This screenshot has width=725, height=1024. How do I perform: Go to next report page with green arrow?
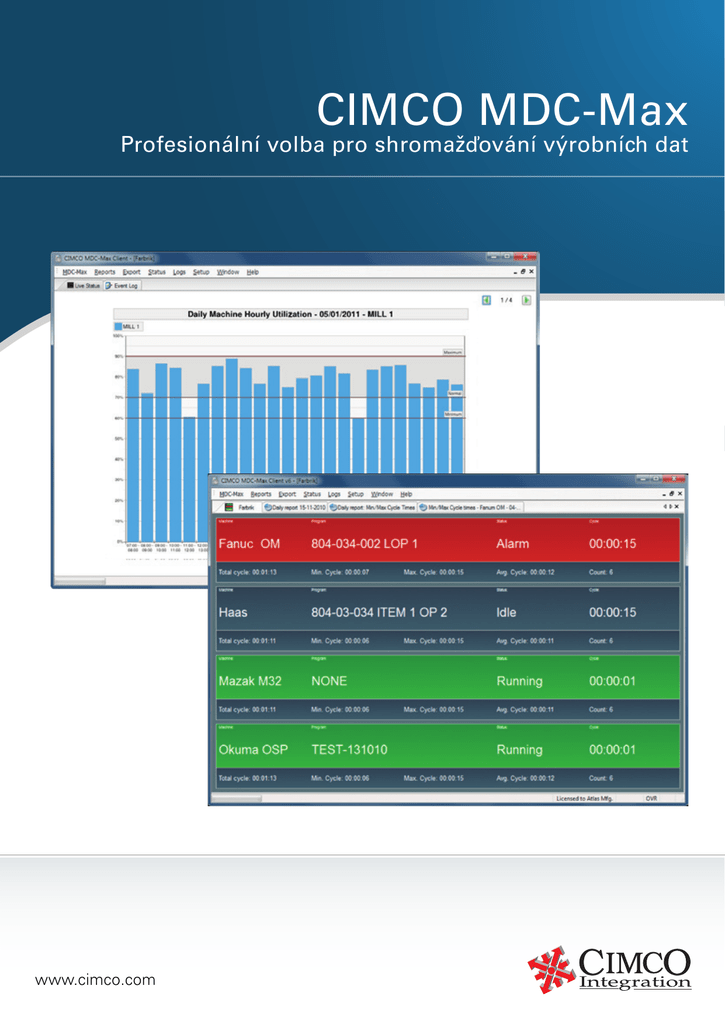[526, 300]
